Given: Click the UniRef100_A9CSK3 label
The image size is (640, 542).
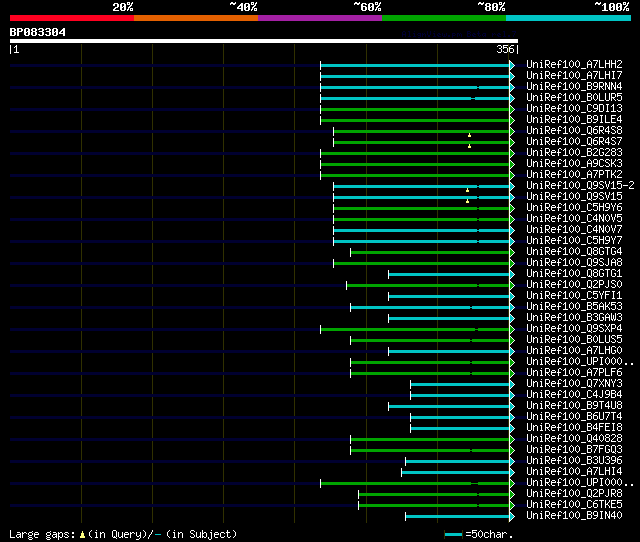Looking at the screenshot, I should [x=574, y=164].
